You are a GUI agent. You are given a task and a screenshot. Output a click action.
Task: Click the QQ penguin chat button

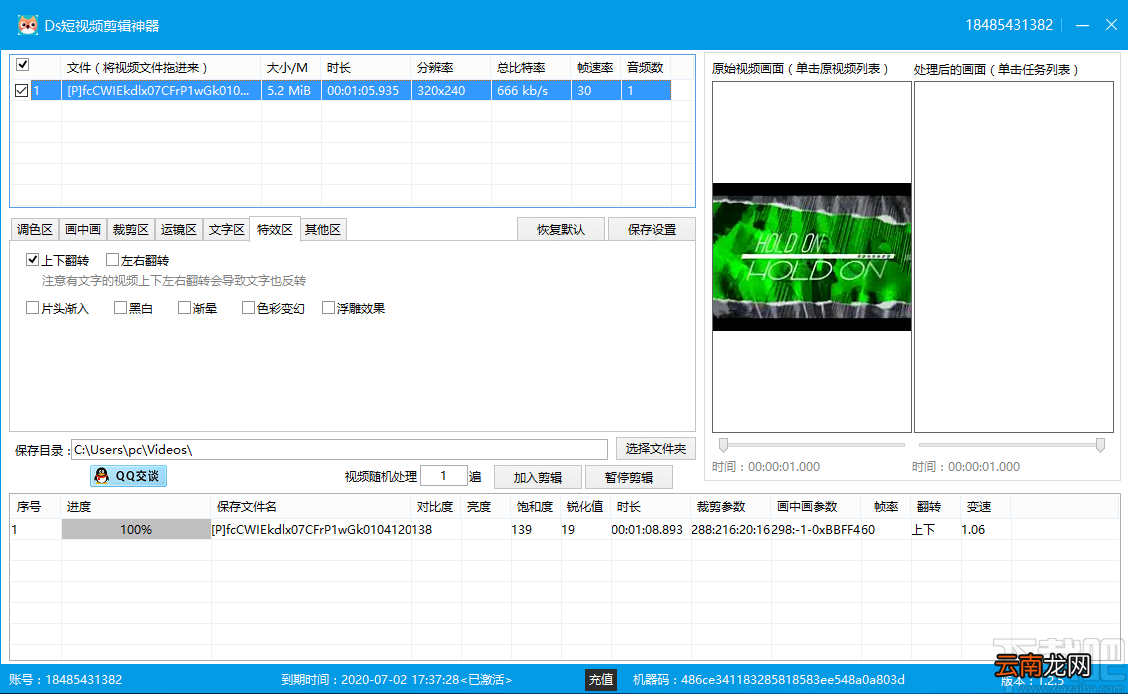[x=129, y=476]
